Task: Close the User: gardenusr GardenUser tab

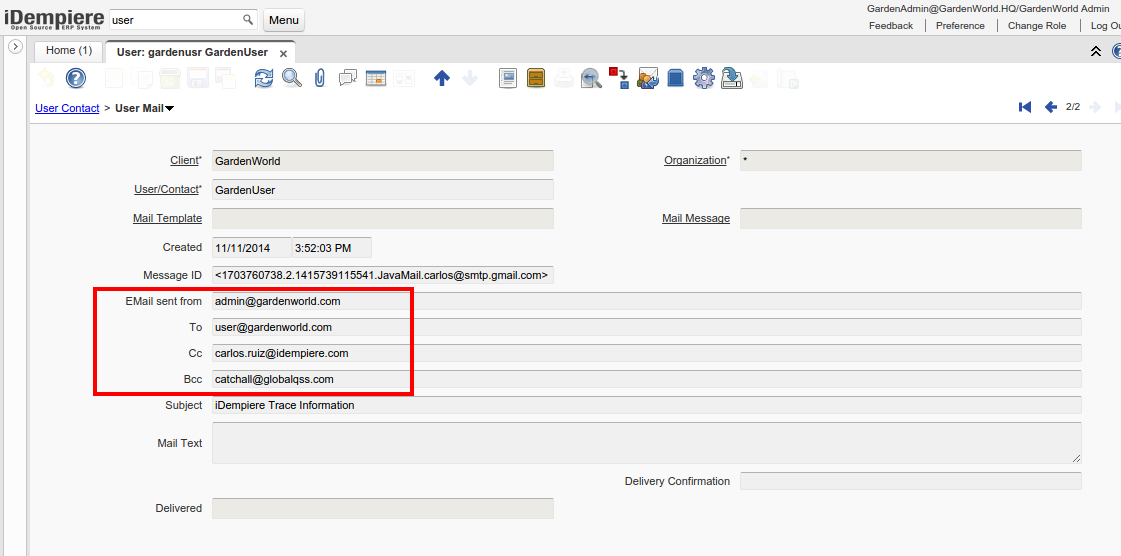Action: [x=283, y=54]
